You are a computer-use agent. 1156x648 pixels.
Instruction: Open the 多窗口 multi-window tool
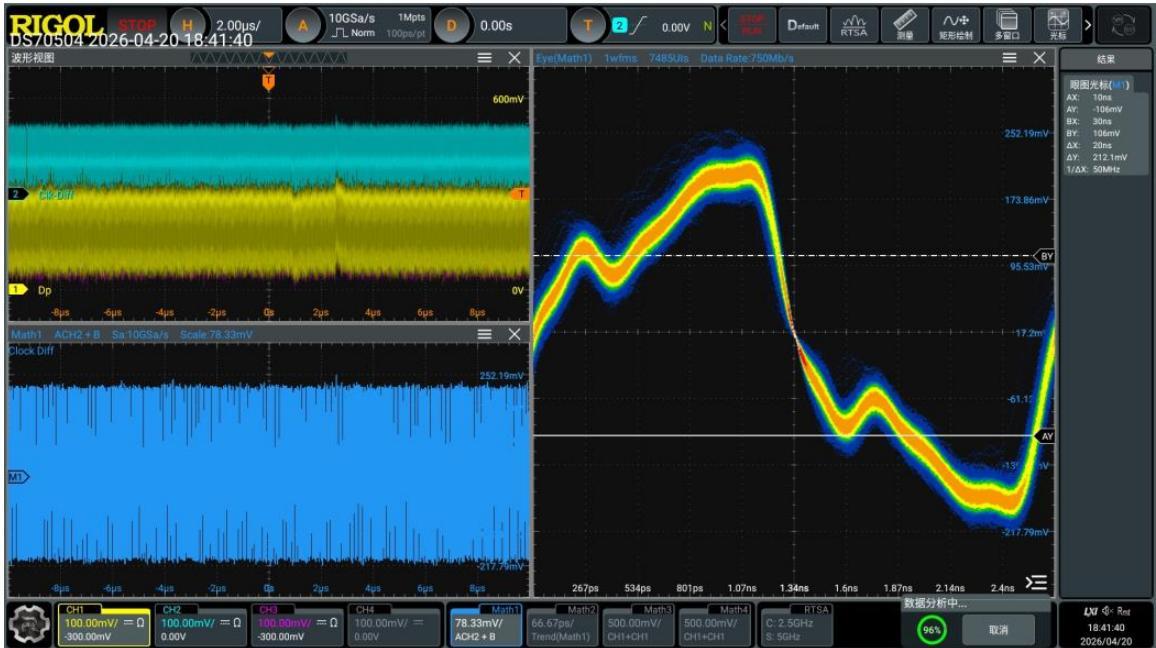coord(1006,25)
